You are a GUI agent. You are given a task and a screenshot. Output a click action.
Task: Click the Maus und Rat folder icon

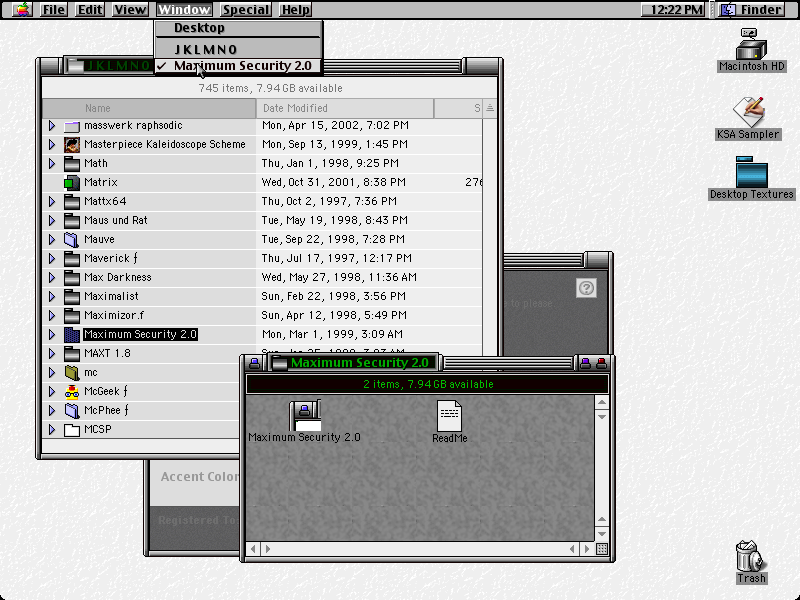72,220
